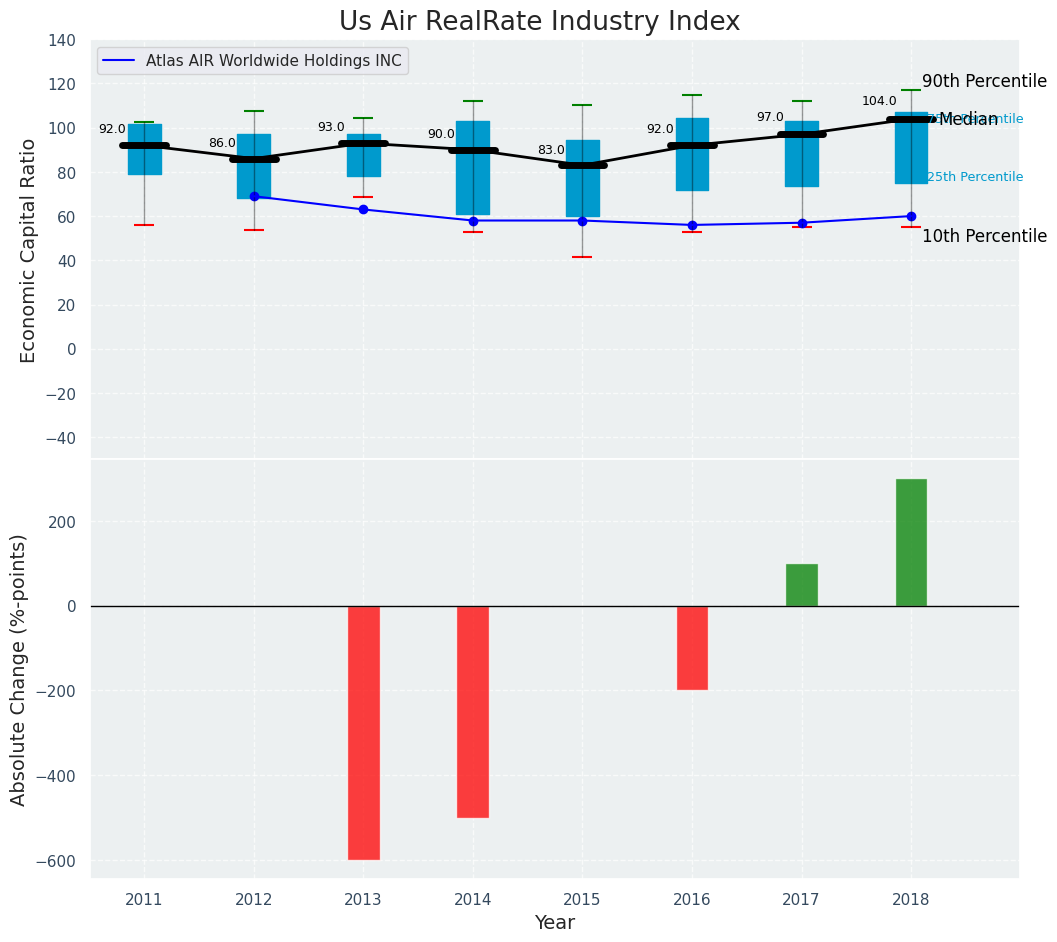Click the x-axis tick '2015'
The height and width of the screenshot is (942, 1057).
pos(582,899)
